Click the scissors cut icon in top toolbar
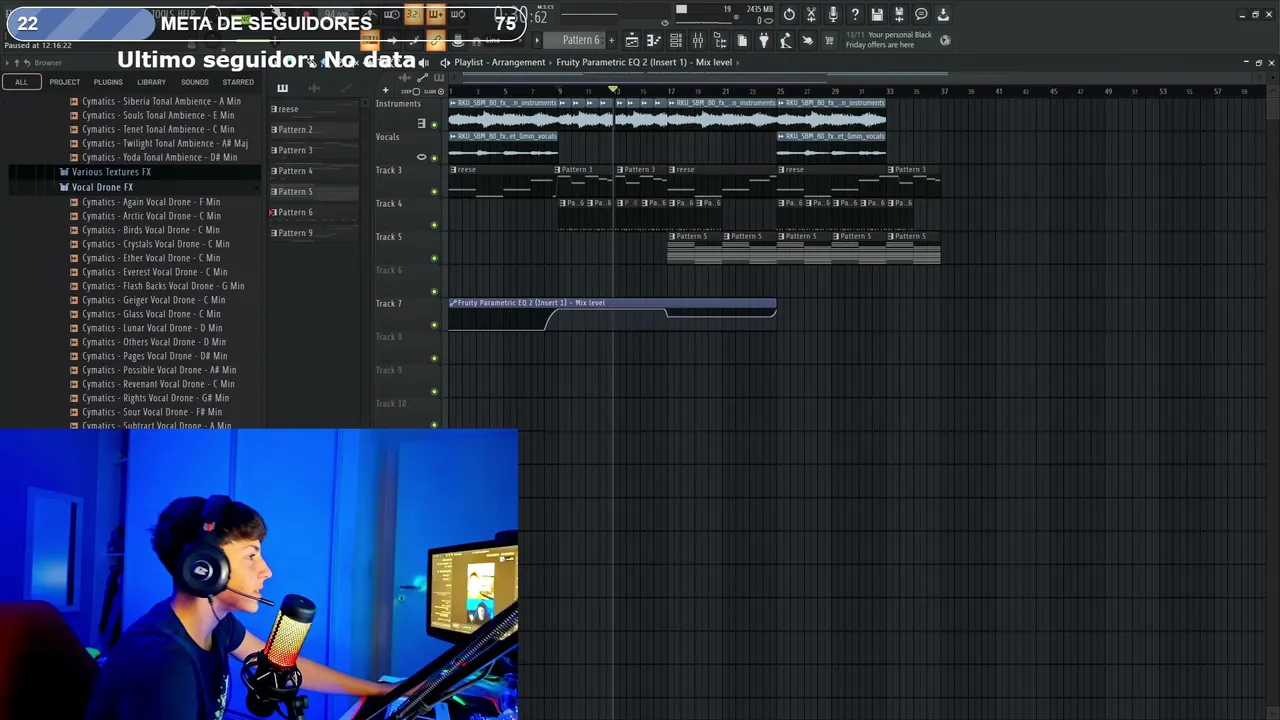1280x720 pixels. pyautogui.click(x=811, y=14)
